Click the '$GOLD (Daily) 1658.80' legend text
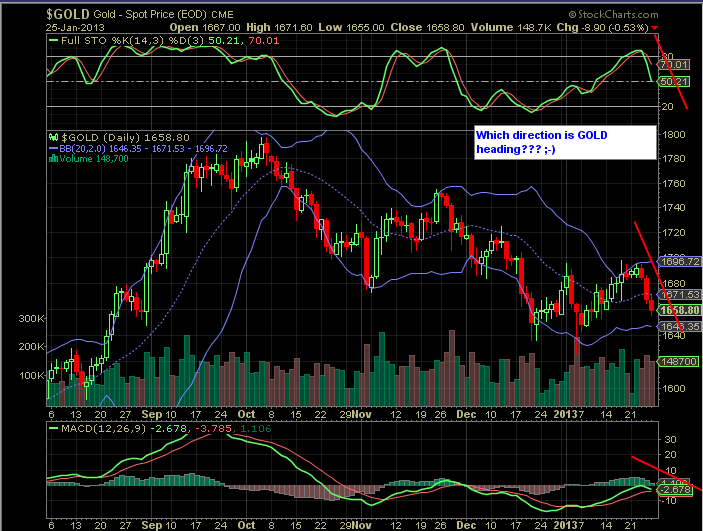The height and width of the screenshot is (531, 703). (x=125, y=137)
